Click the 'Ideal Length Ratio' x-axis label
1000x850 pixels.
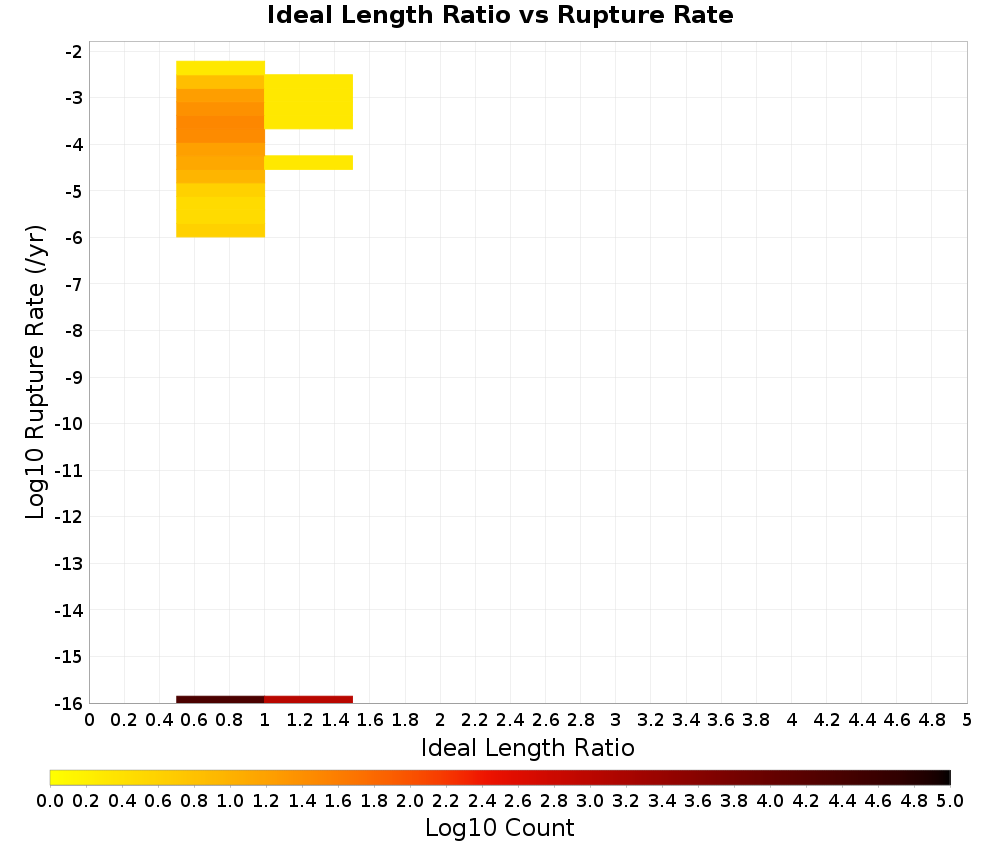pos(527,747)
